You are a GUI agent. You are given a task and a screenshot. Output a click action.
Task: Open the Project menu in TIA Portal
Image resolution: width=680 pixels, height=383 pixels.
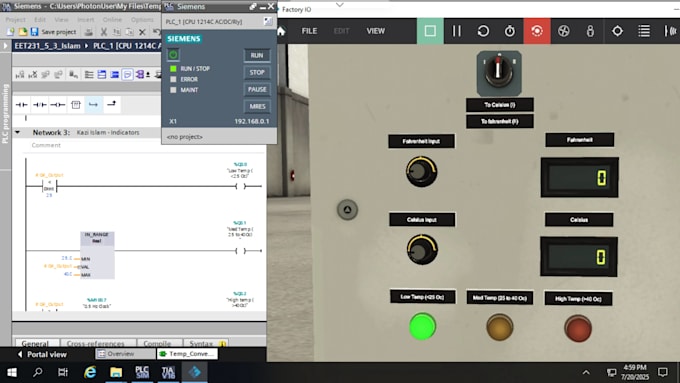[x=16, y=20]
